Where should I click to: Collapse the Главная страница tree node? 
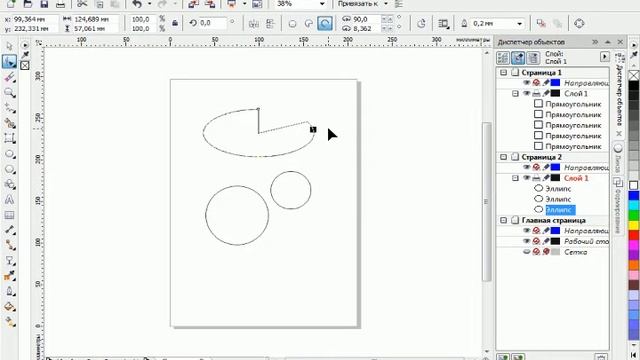coord(503,220)
